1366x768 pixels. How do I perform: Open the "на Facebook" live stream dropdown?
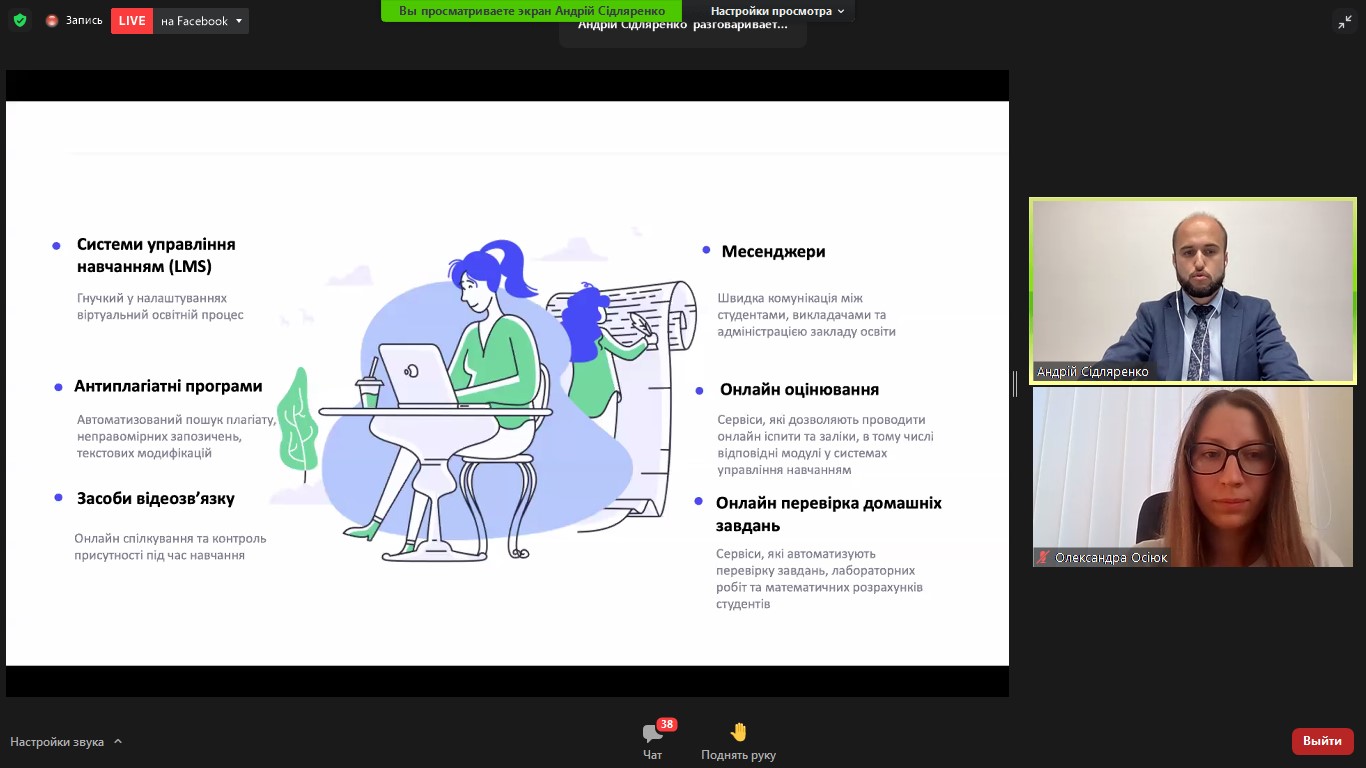click(201, 21)
